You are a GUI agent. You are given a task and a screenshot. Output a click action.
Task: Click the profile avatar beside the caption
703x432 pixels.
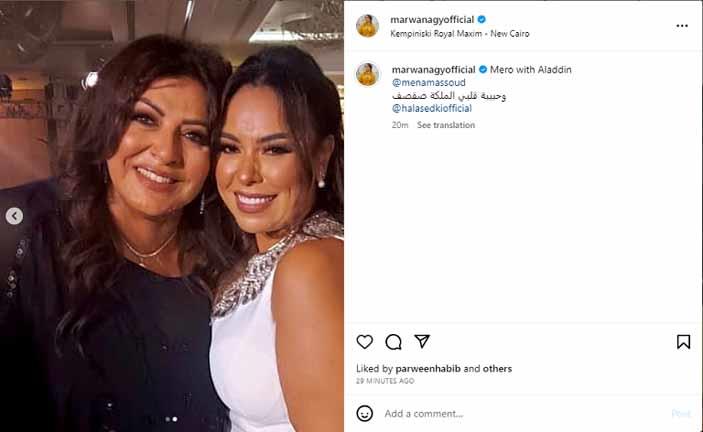click(368, 73)
